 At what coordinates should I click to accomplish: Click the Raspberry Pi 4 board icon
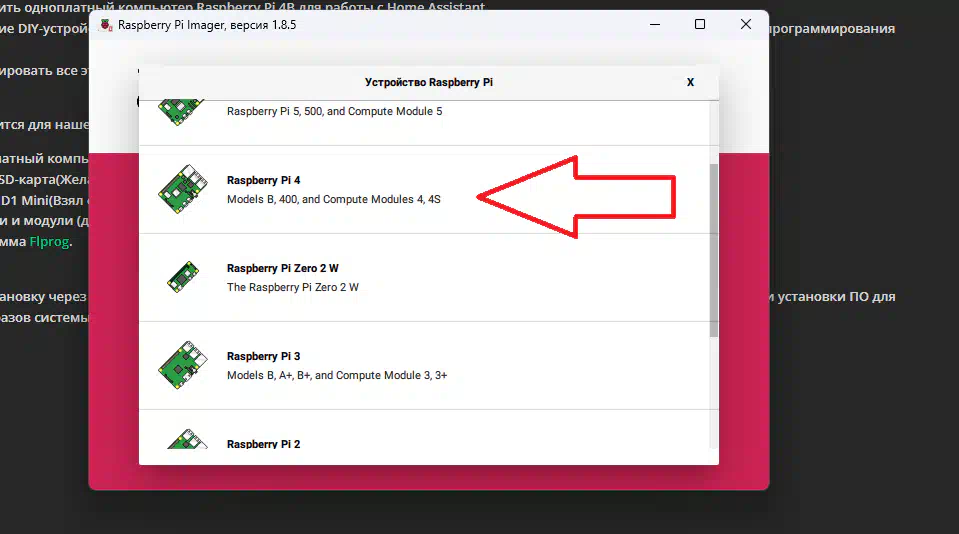point(183,189)
